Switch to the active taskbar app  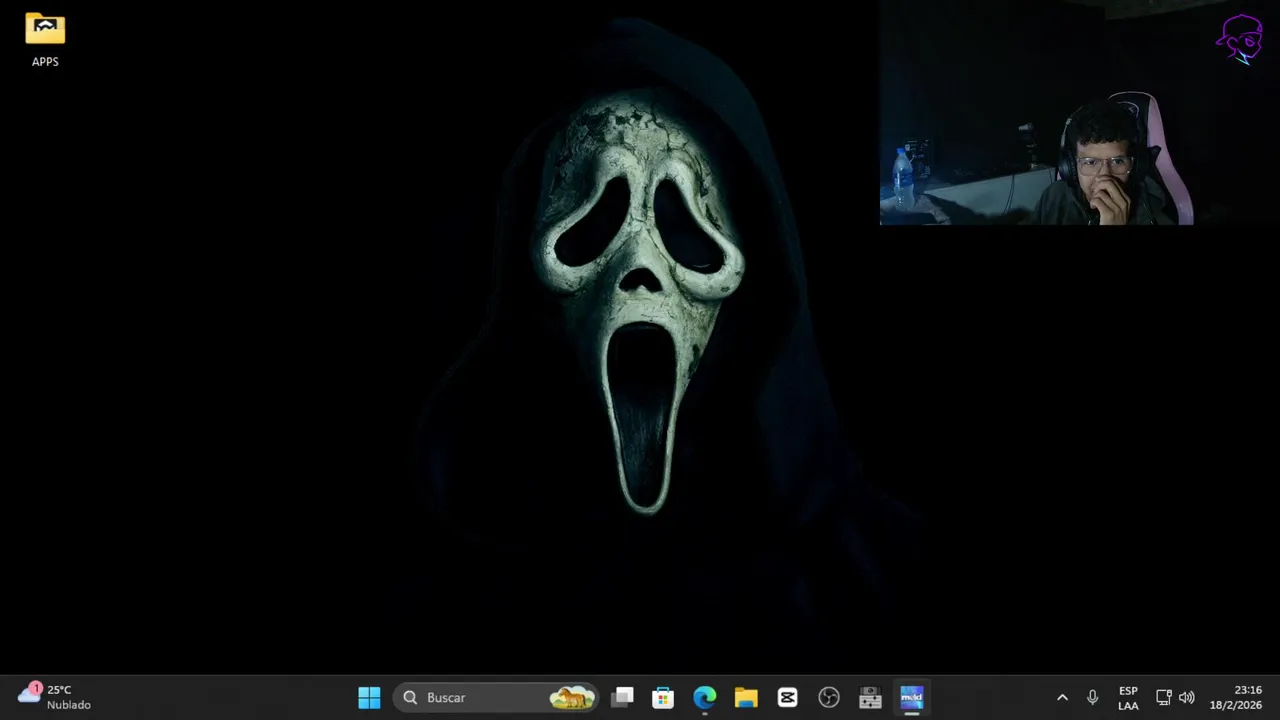pyautogui.click(x=911, y=697)
